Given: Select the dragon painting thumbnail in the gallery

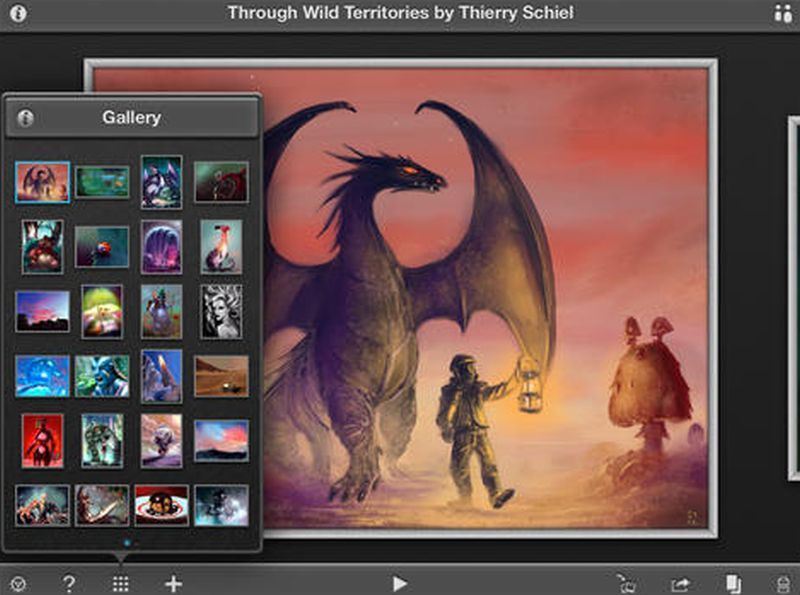Looking at the screenshot, I should coord(42,182).
